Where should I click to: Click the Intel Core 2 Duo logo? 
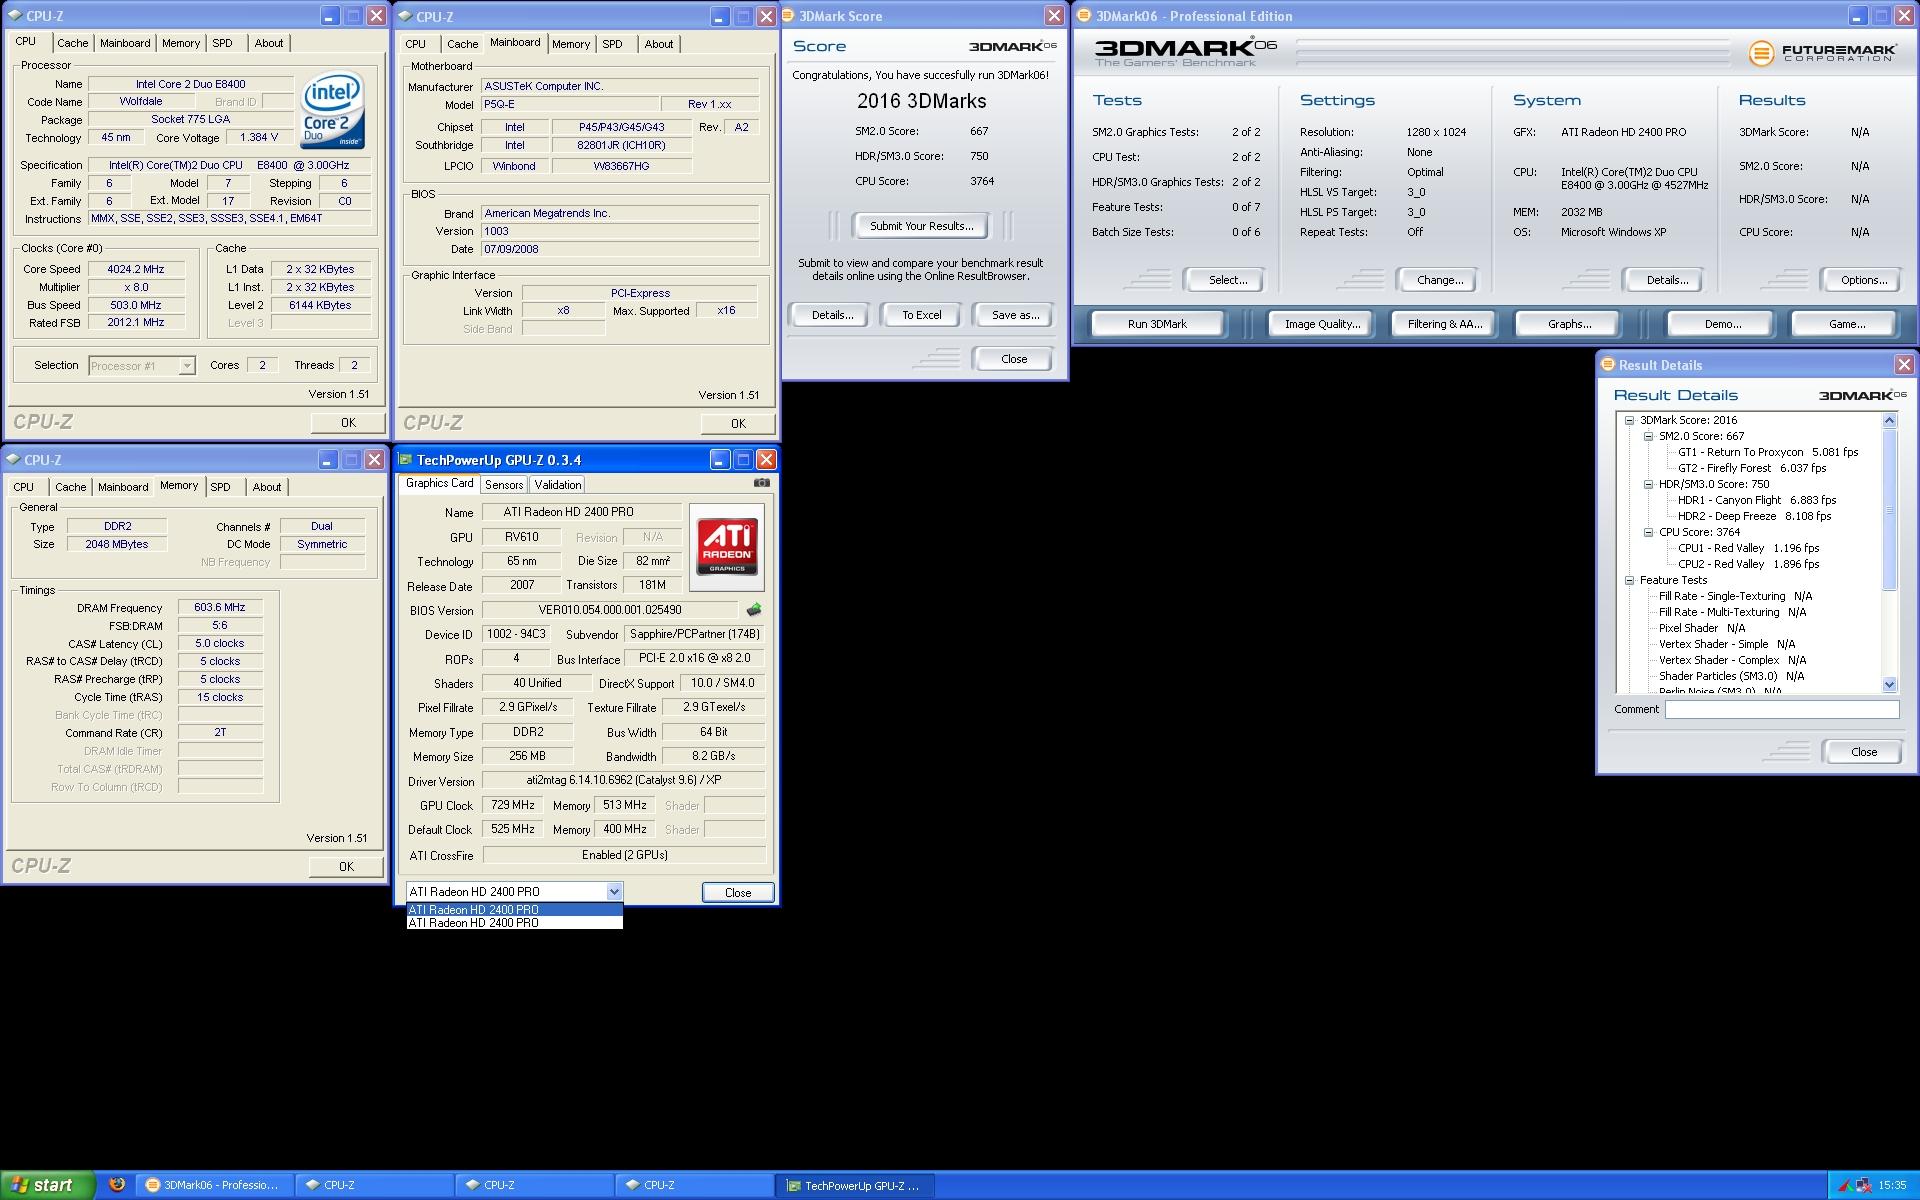click(332, 111)
